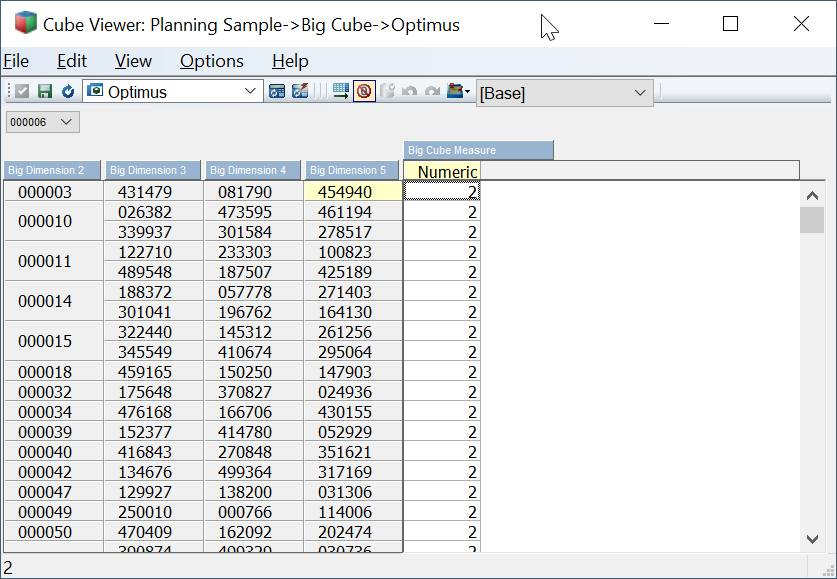Click the green Save icon in toolbar
The image size is (837, 579).
point(45,92)
